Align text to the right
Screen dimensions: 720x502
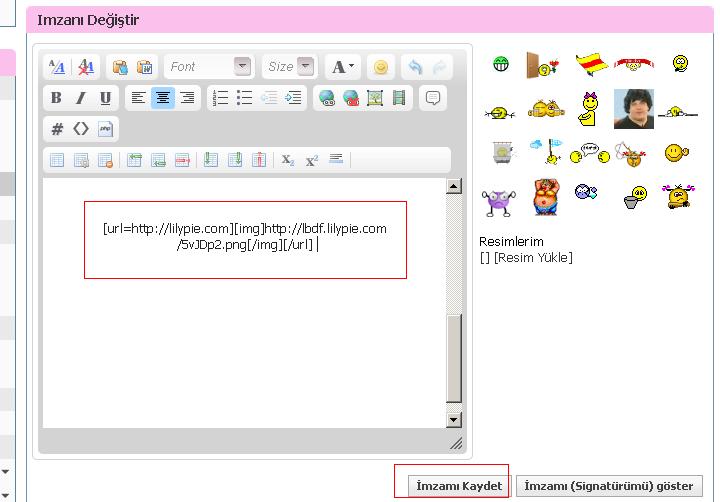[x=187, y=98]
